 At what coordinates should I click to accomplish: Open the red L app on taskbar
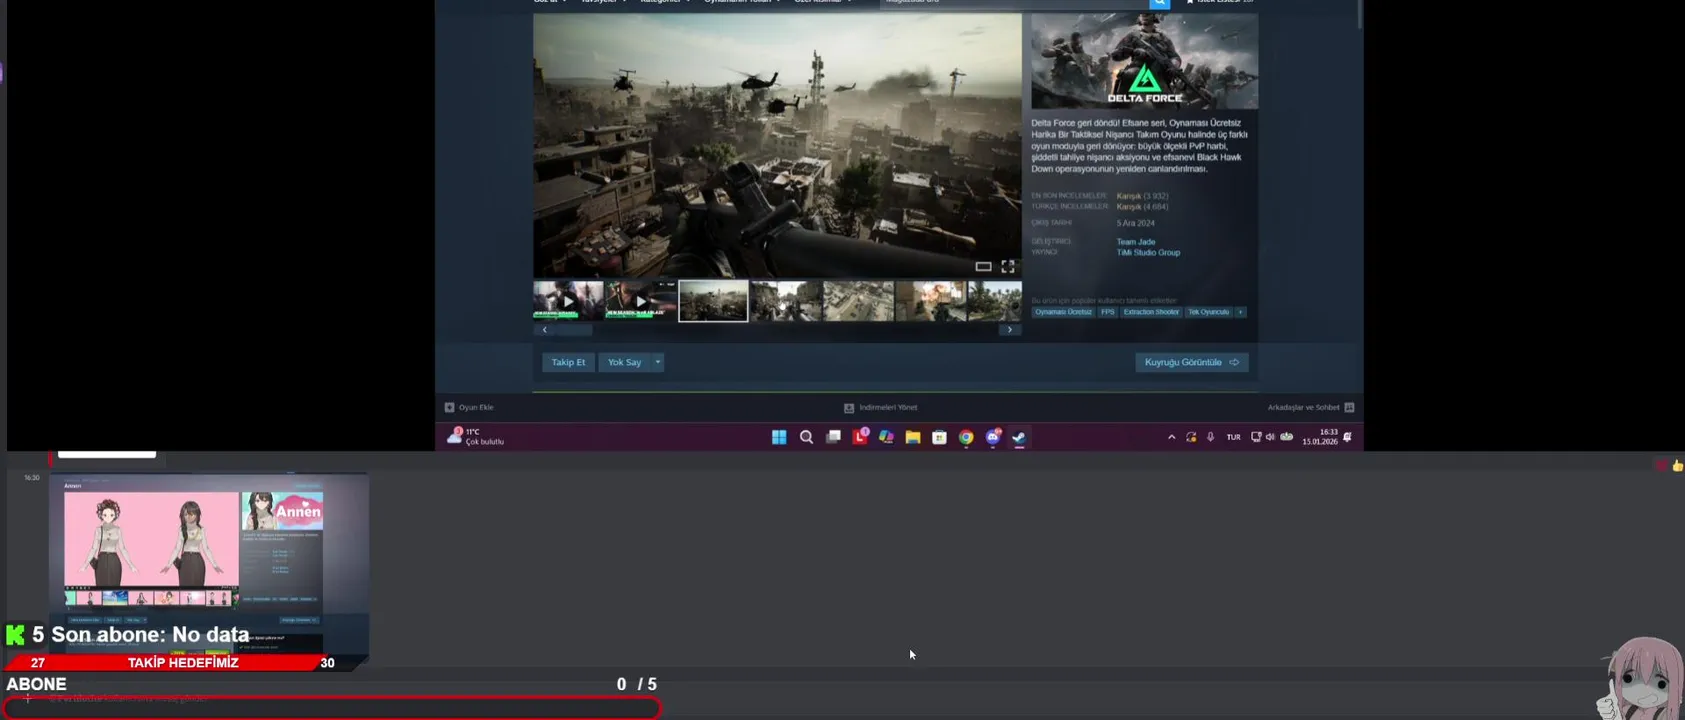860,437
